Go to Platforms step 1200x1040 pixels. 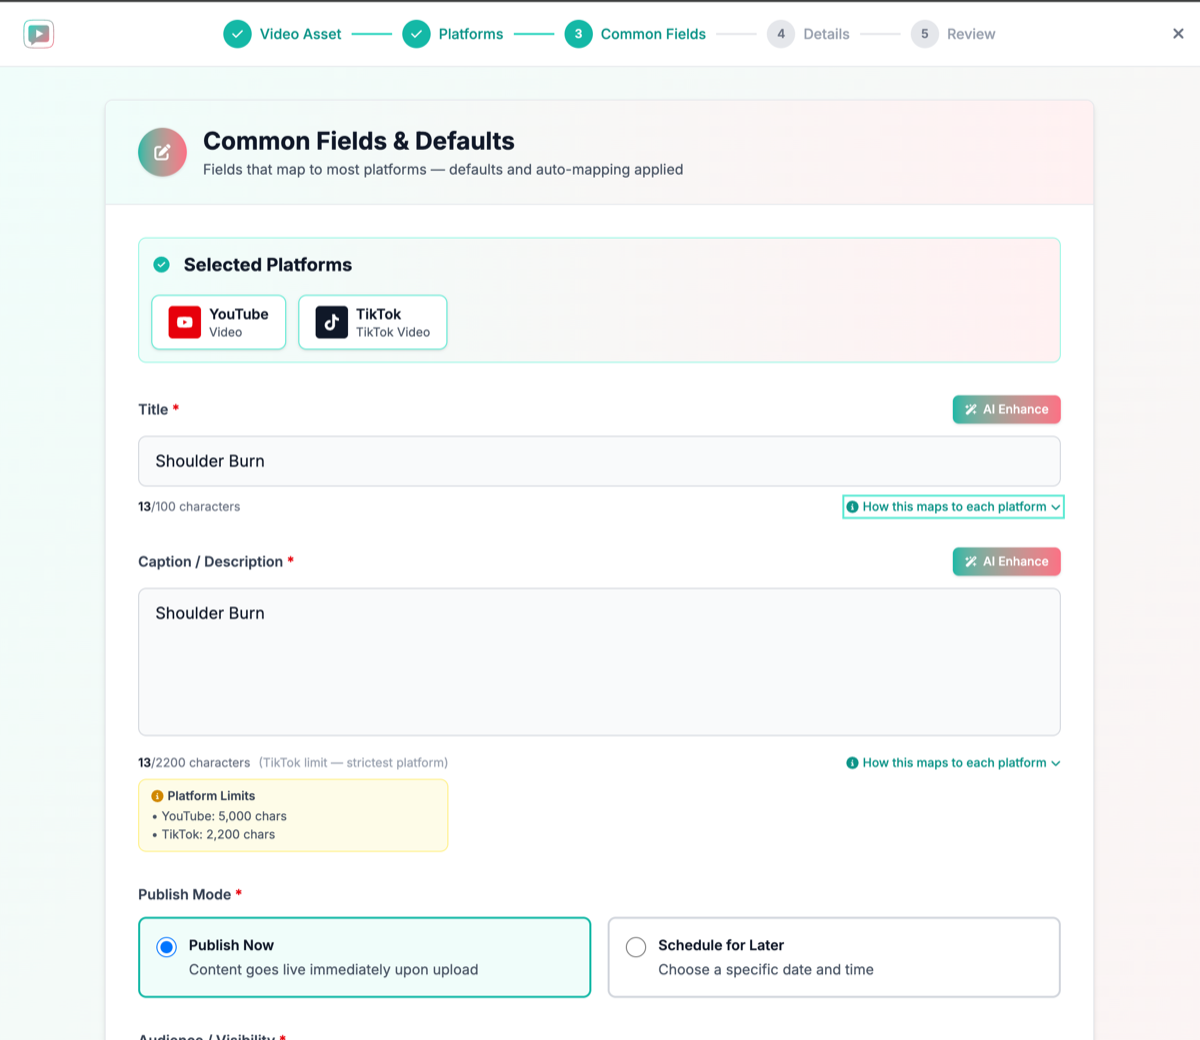click(471, 34)
